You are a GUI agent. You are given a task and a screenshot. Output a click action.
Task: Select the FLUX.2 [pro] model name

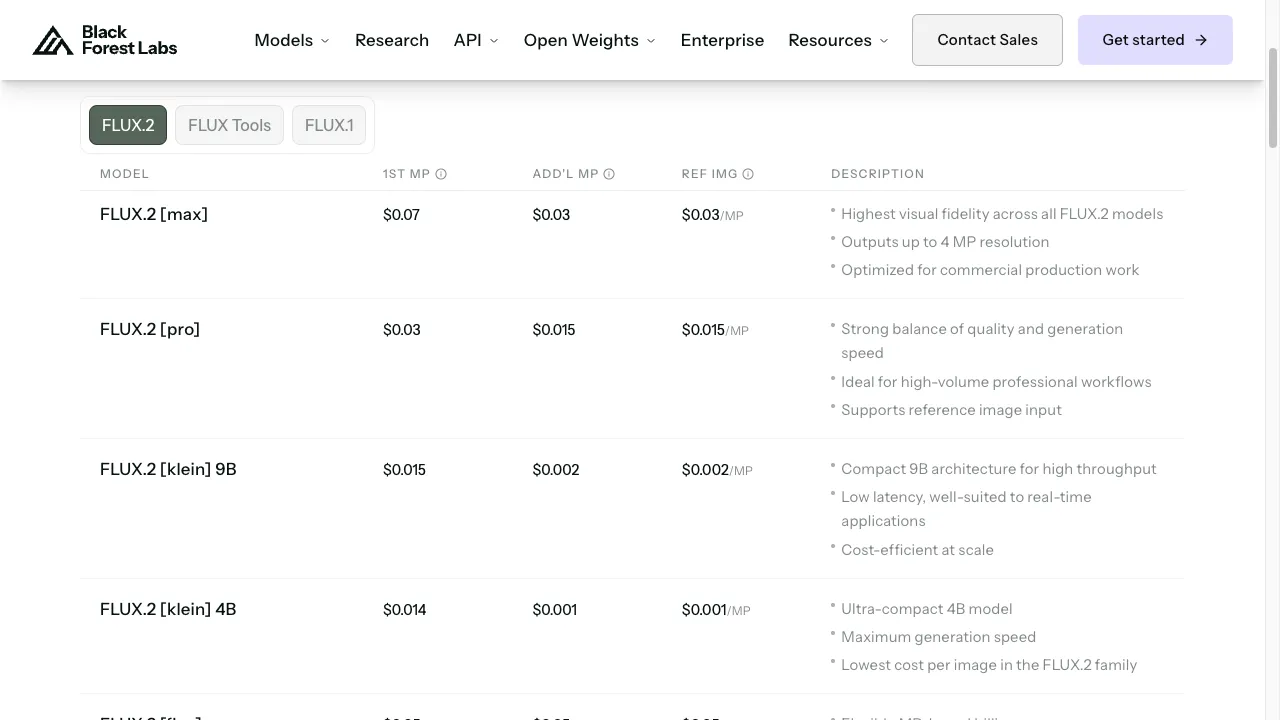click(x=150, y=329)
